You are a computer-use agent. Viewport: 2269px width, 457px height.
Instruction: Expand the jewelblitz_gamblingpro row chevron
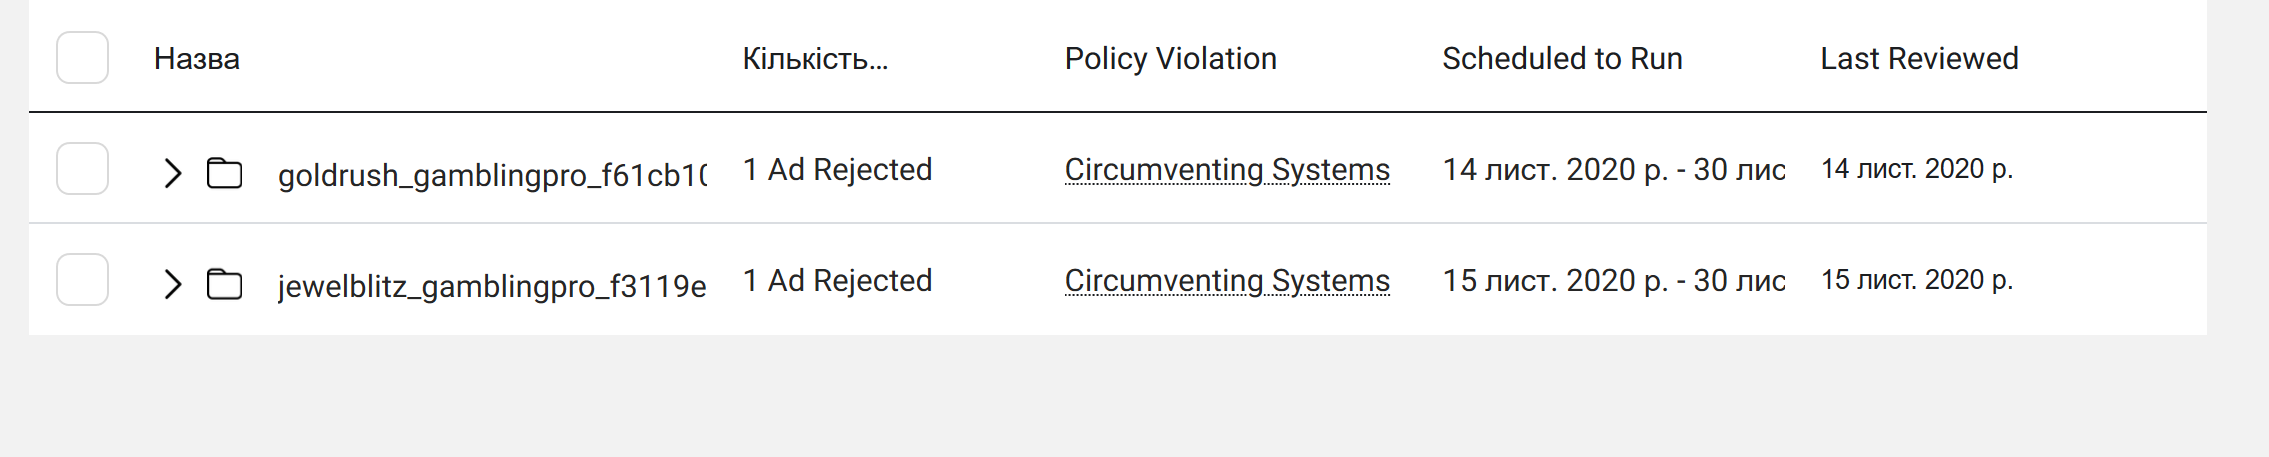click(173, 284)
